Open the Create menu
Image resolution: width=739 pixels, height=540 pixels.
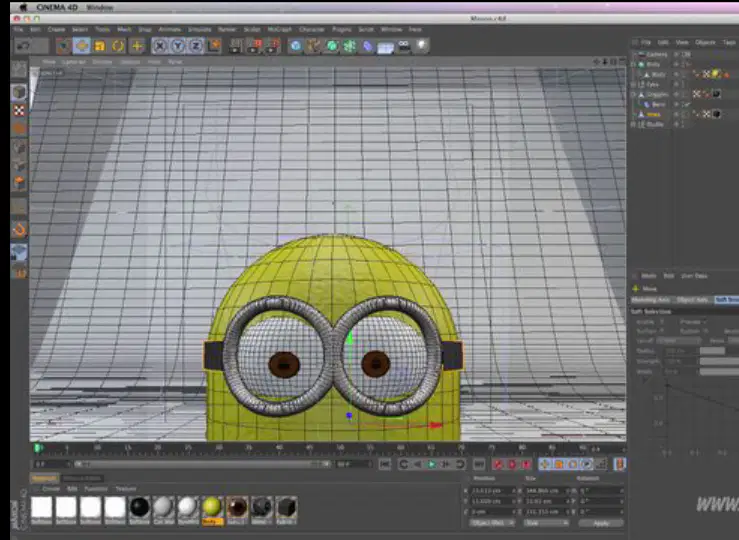click(x=57, y=29)
